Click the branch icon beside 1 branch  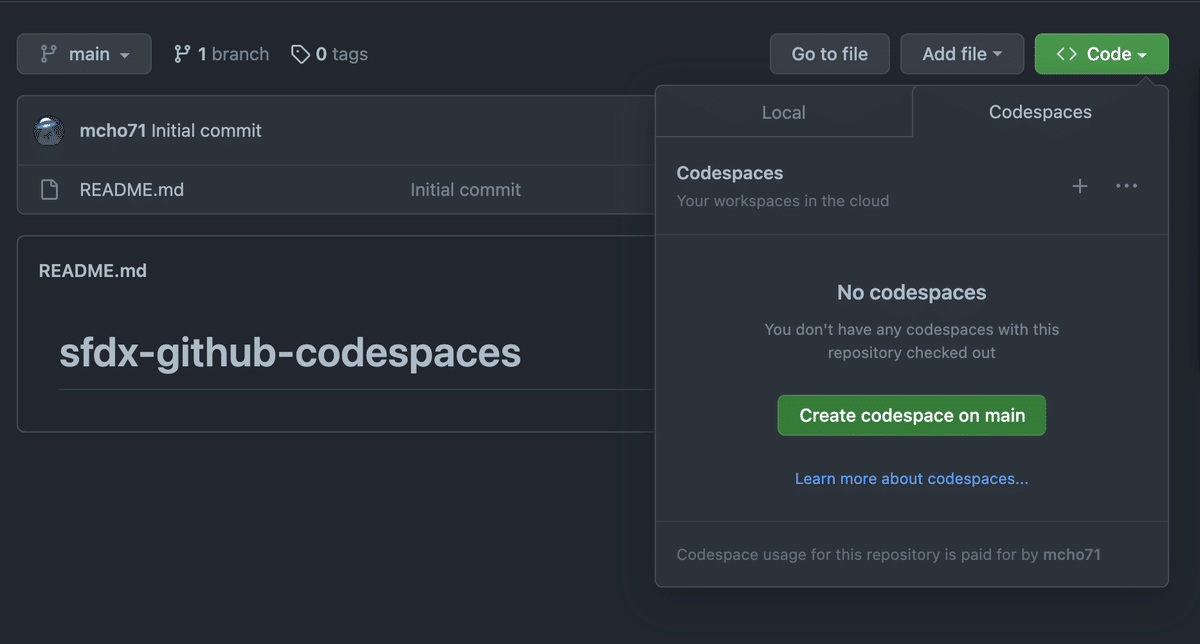(x=182, y=54)
